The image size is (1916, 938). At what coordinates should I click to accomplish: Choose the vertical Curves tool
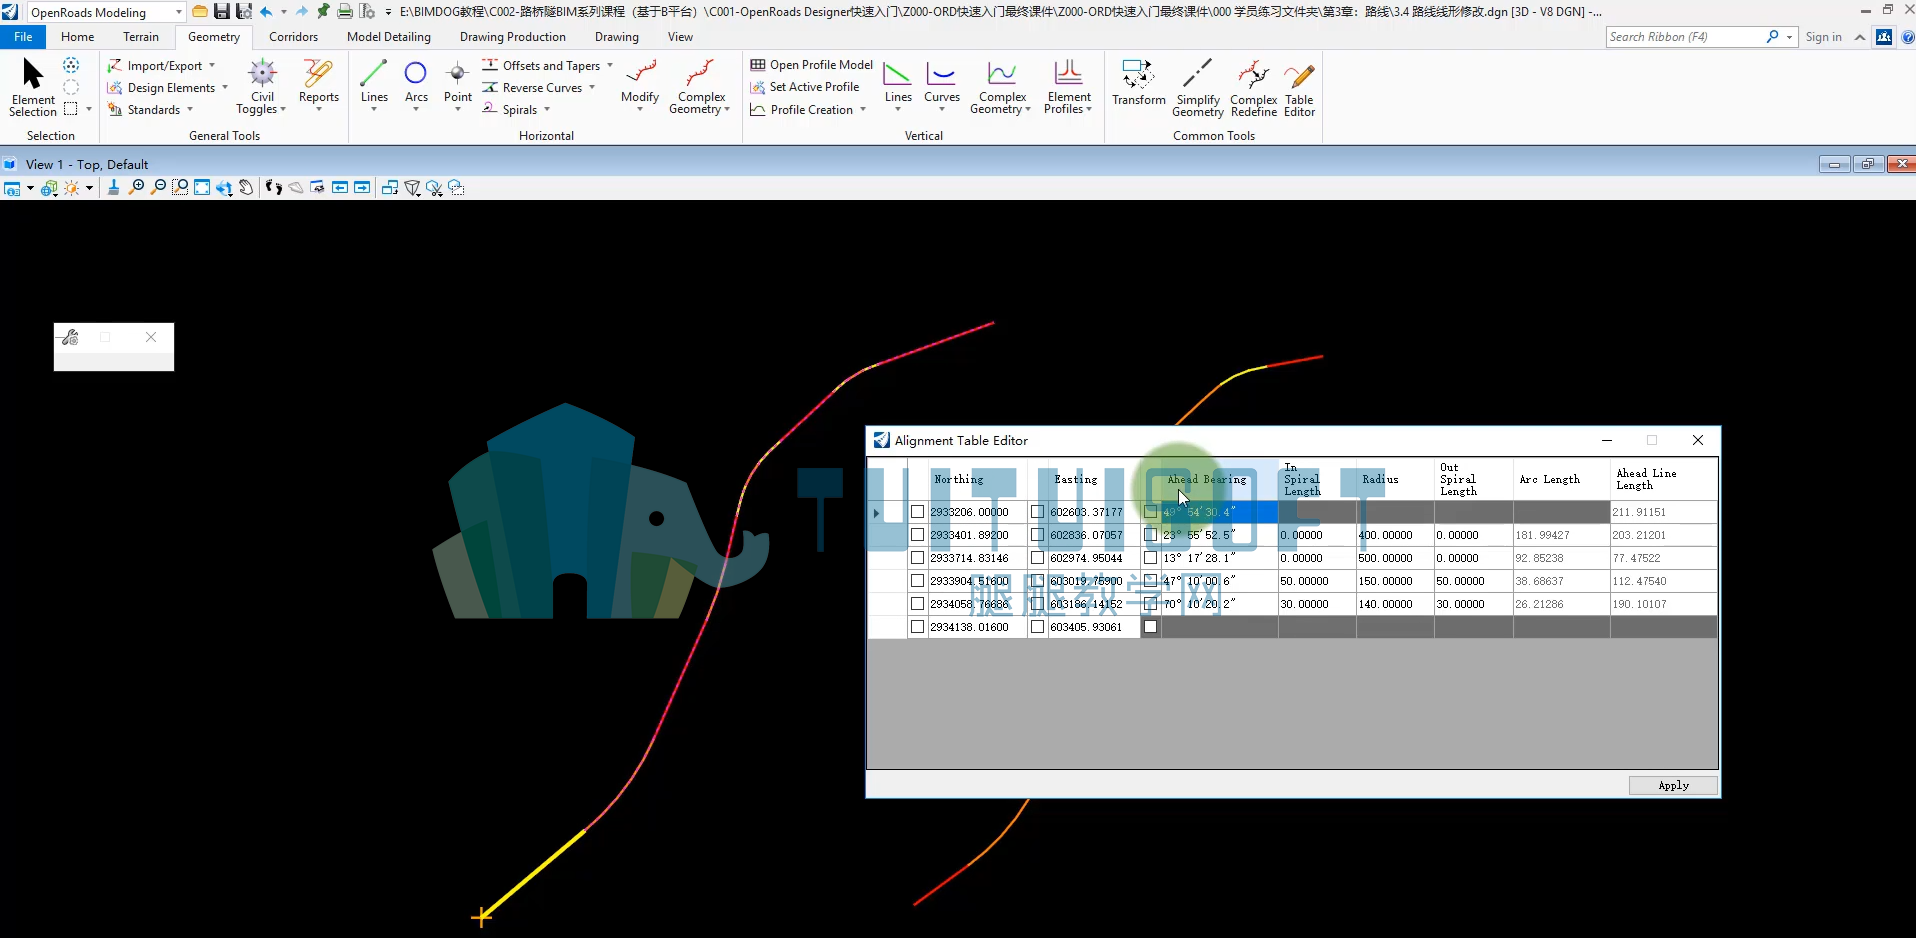pos(942,84)
